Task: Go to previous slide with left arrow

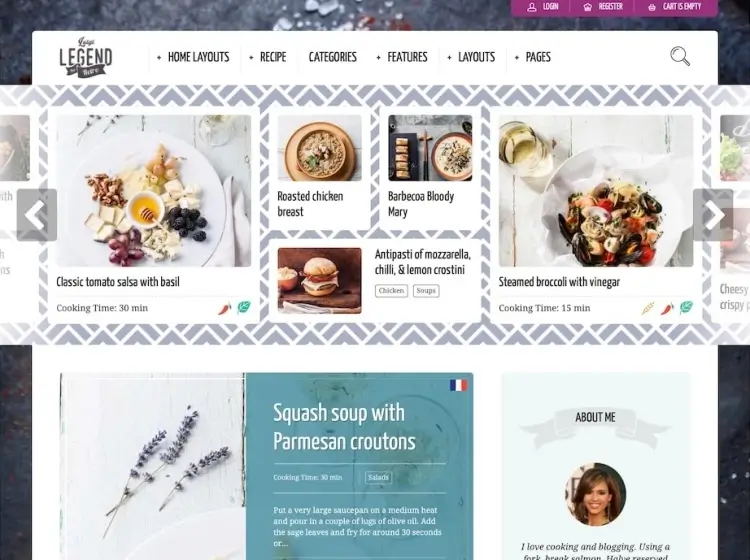Action: tap(37, 215)
